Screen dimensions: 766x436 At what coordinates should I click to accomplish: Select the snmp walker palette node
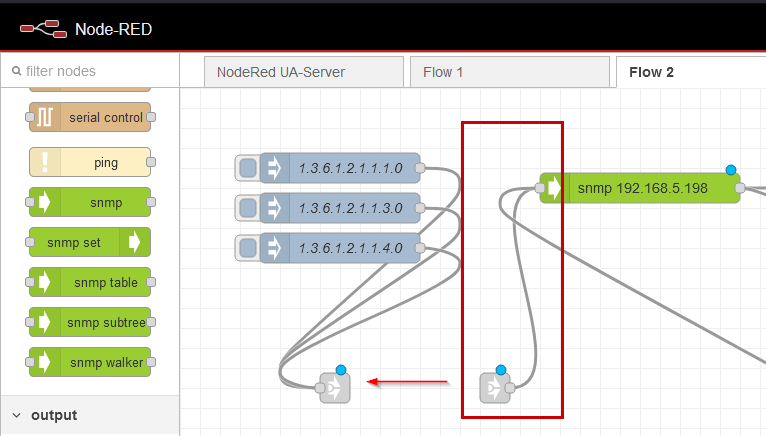click(90, 363)
